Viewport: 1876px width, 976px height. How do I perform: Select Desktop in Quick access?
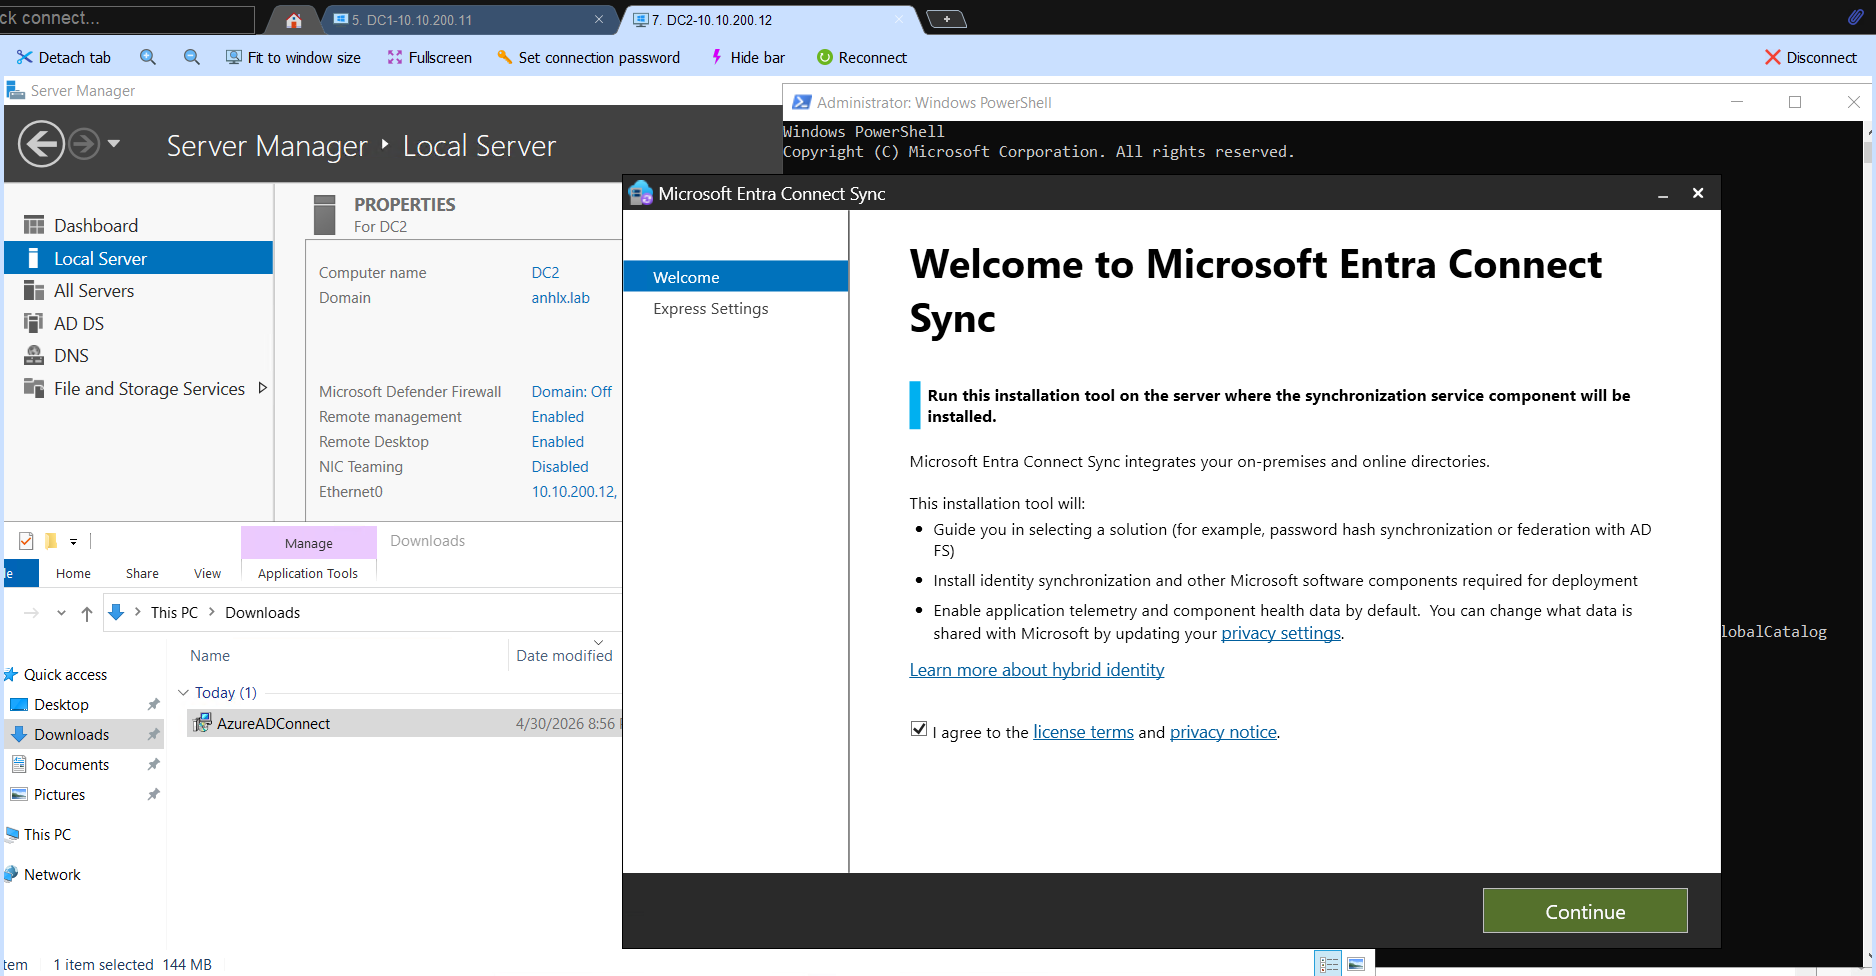61,705
